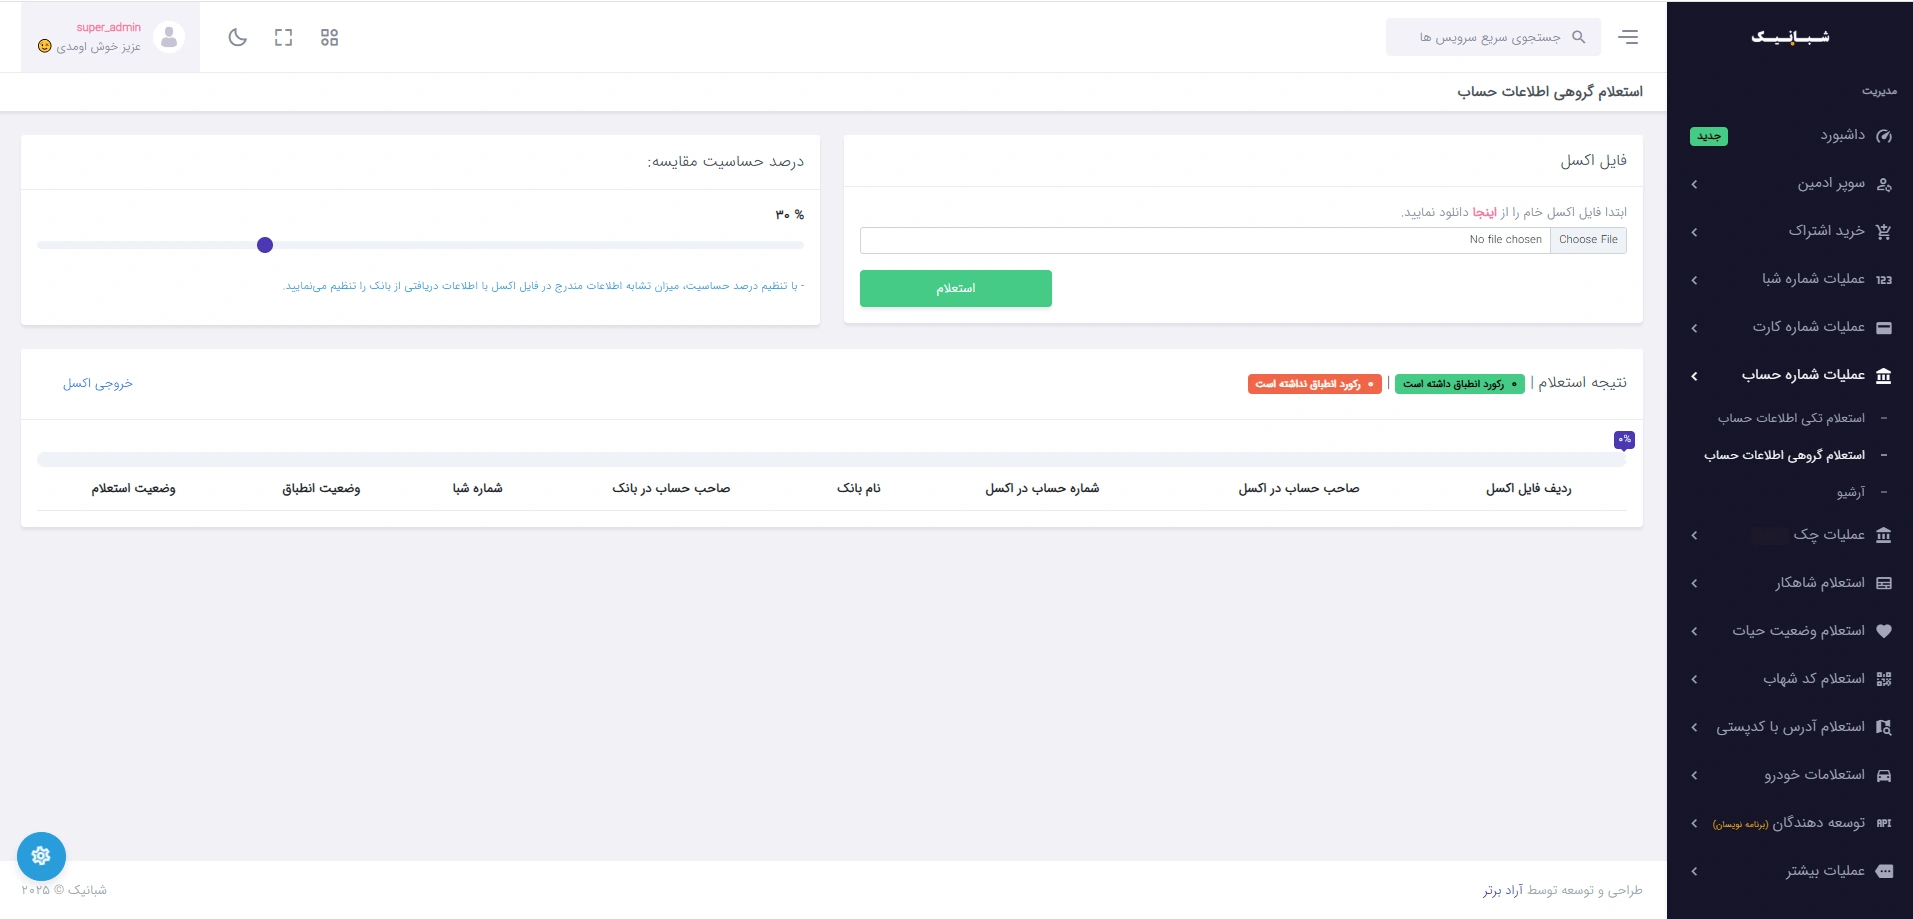1913x919 pixels.
Task: Open استعلام تکی اطلاعات حساب submenu item
Action: coord(1791,418)
